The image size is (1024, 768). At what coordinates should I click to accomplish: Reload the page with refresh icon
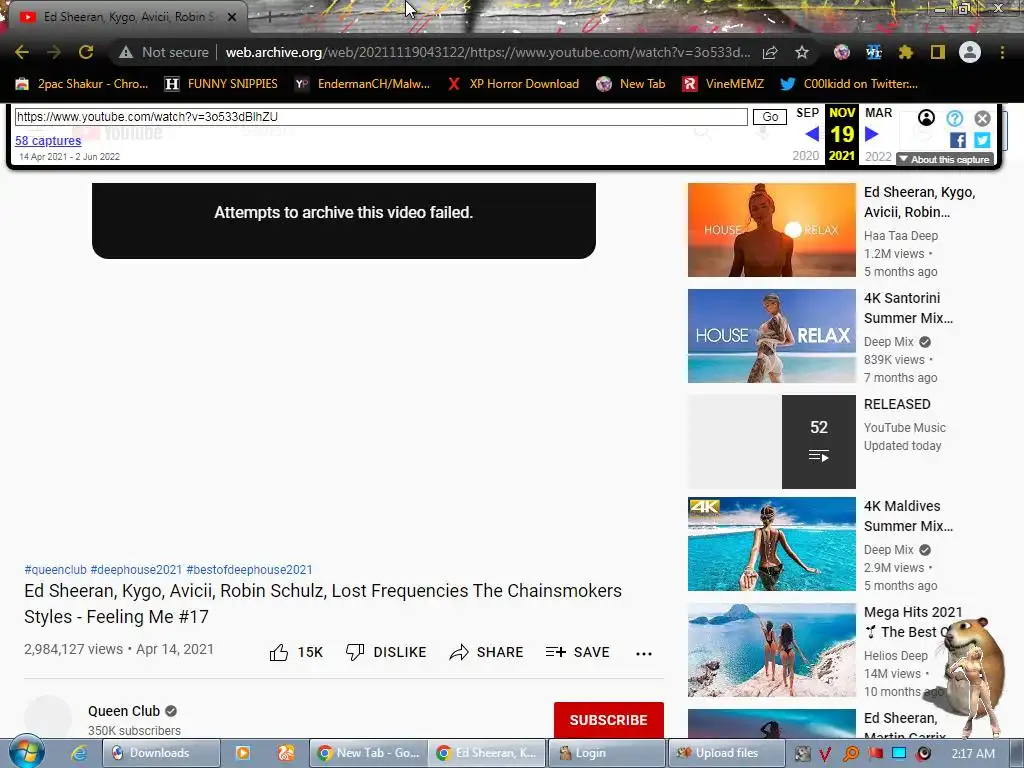click(x=86, y=52)
